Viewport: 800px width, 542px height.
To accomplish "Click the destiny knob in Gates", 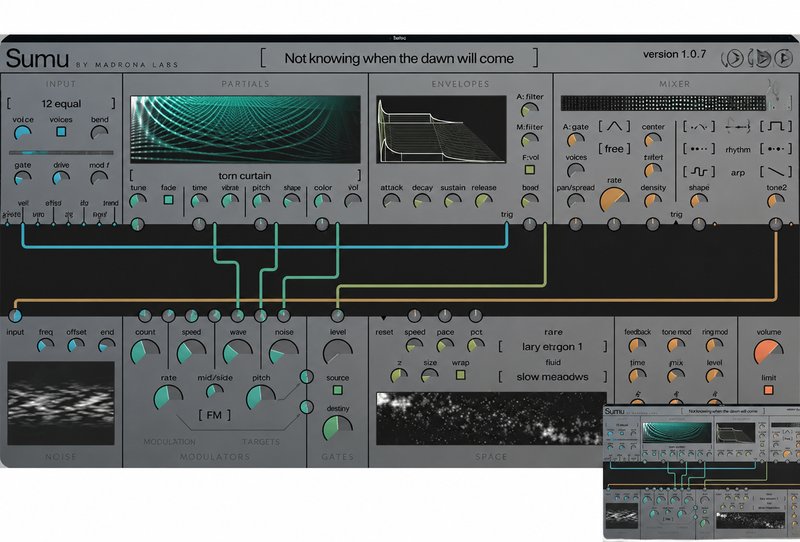I will pyautogui.click(x=337, y=429).
